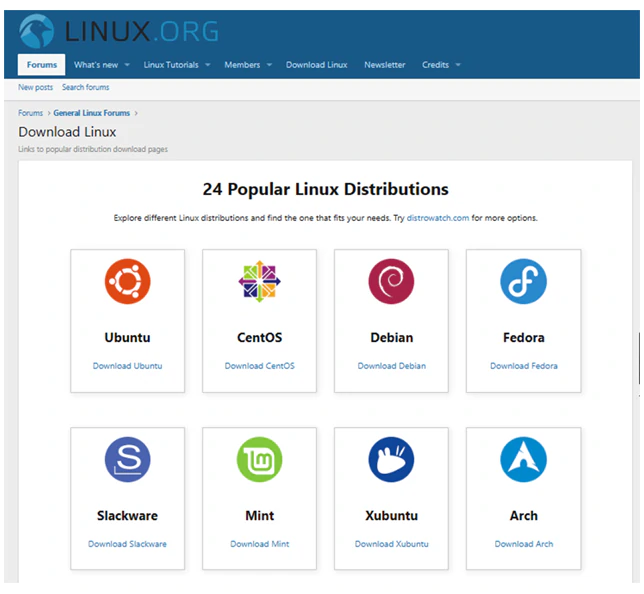
Task: Open Download Linux nav item
Action: pyautogui.click(x=317, y=65)
